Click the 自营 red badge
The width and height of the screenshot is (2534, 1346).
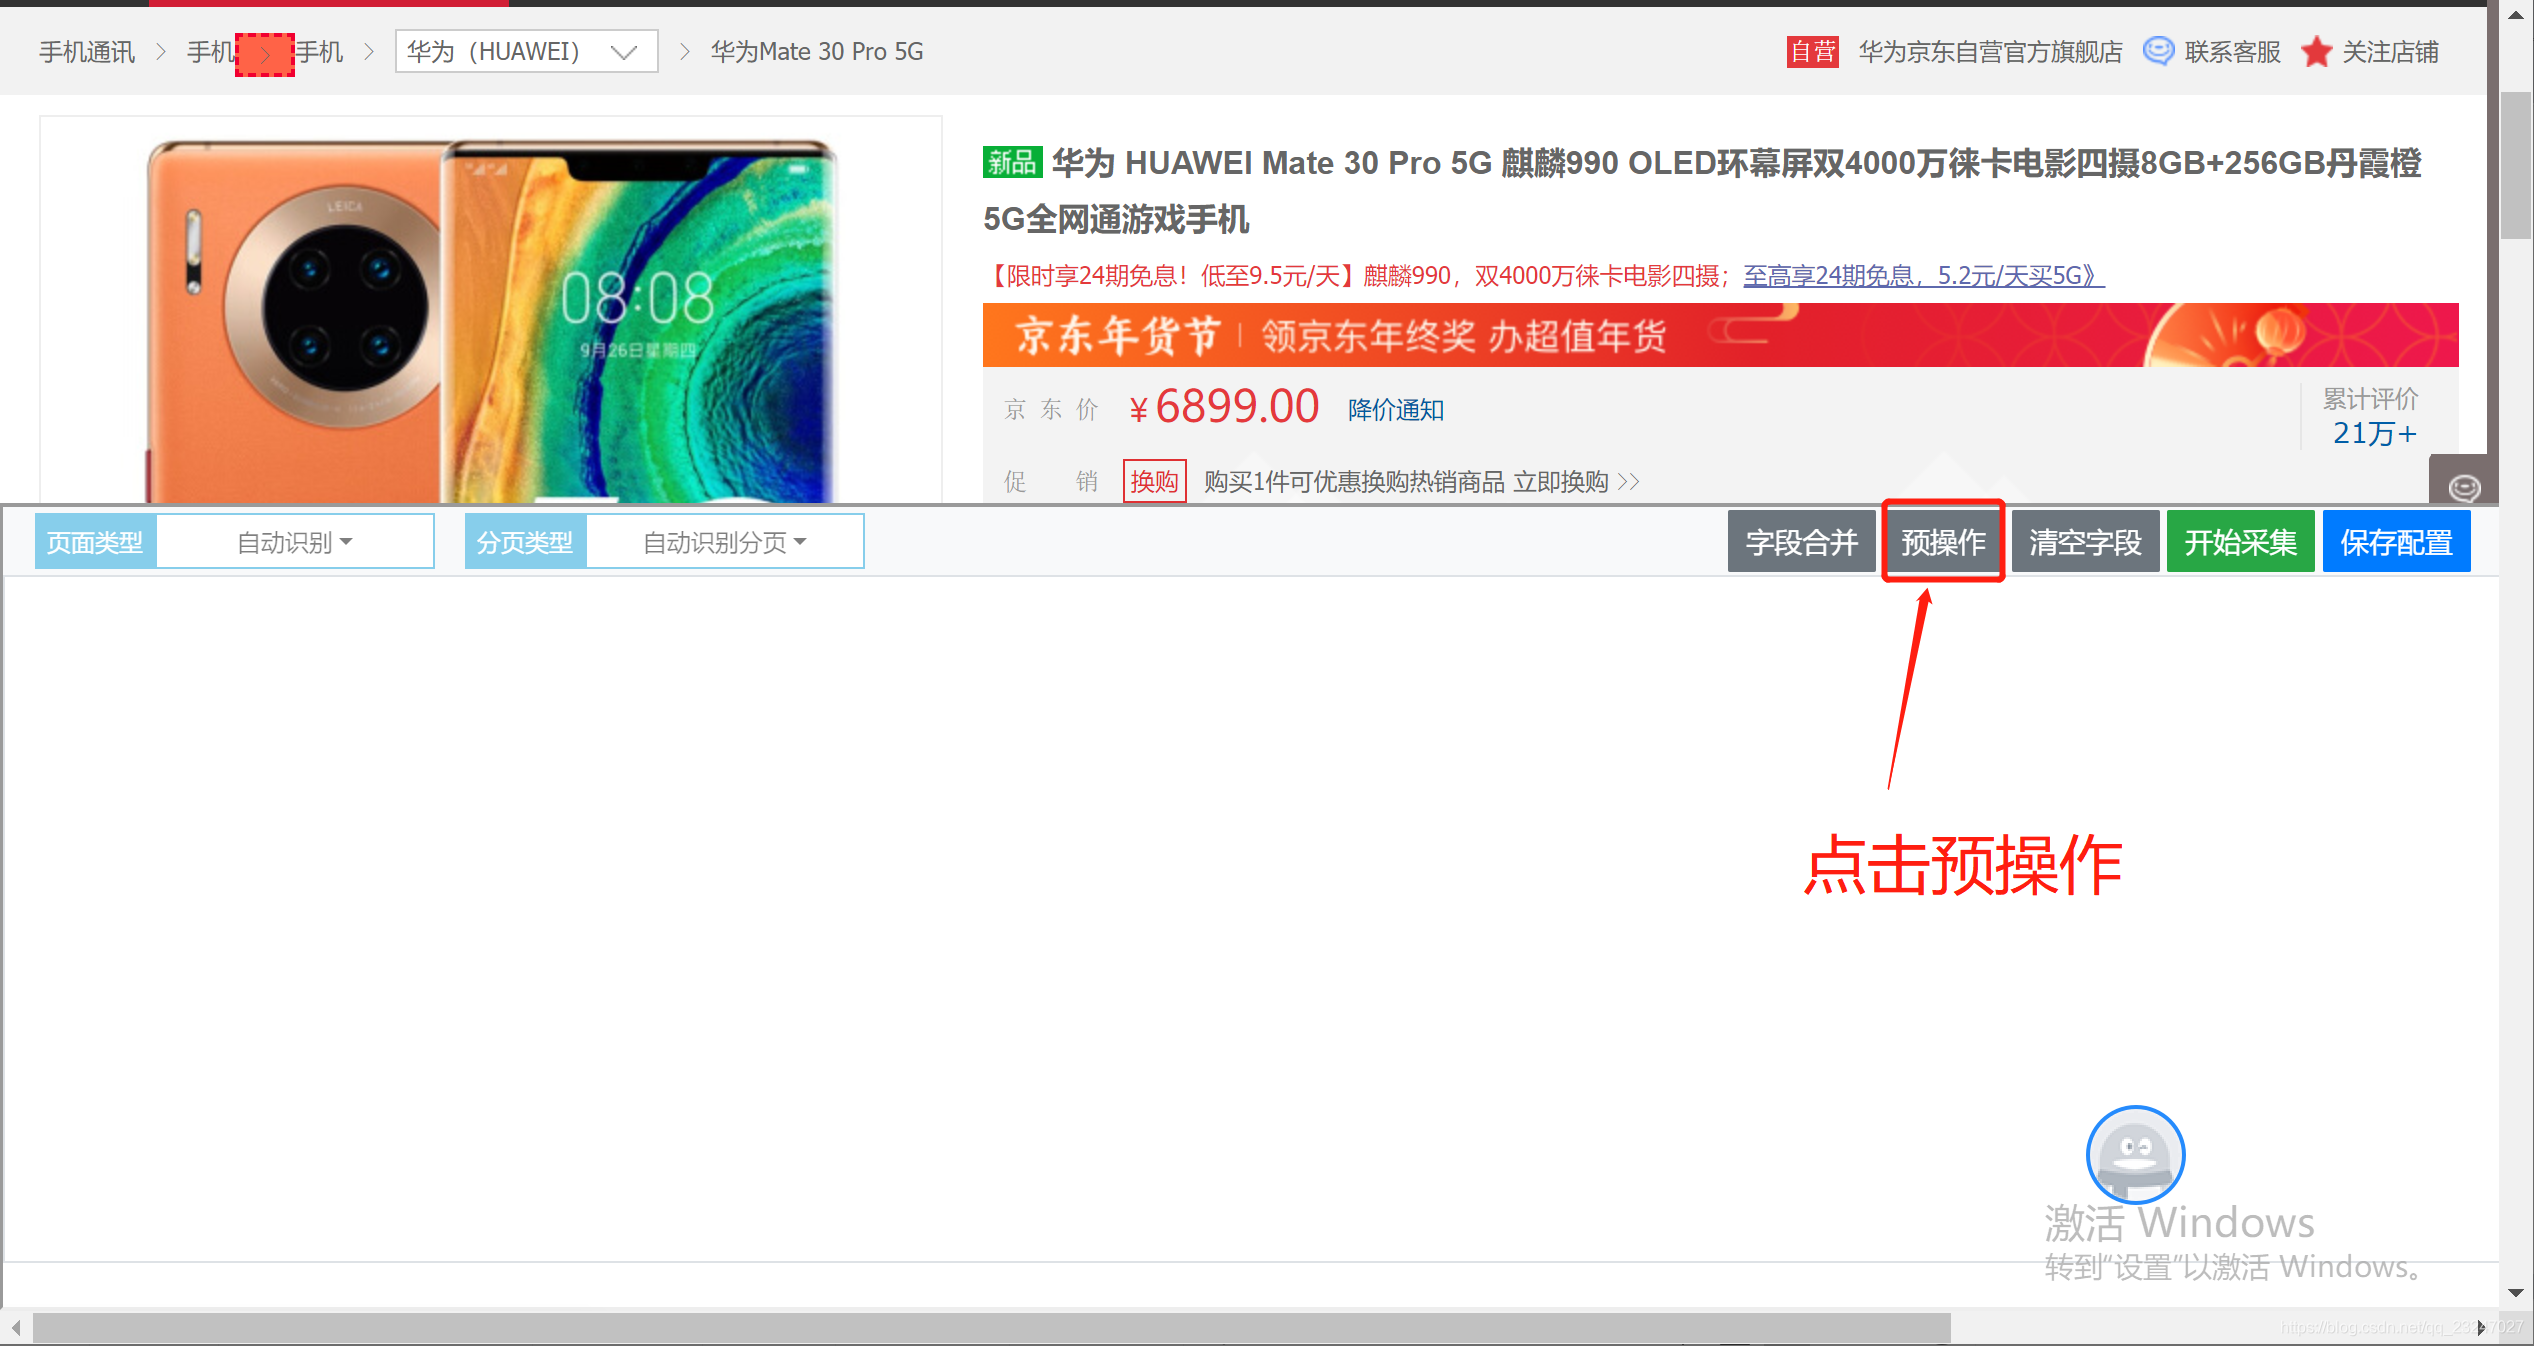click(1812, 51)
